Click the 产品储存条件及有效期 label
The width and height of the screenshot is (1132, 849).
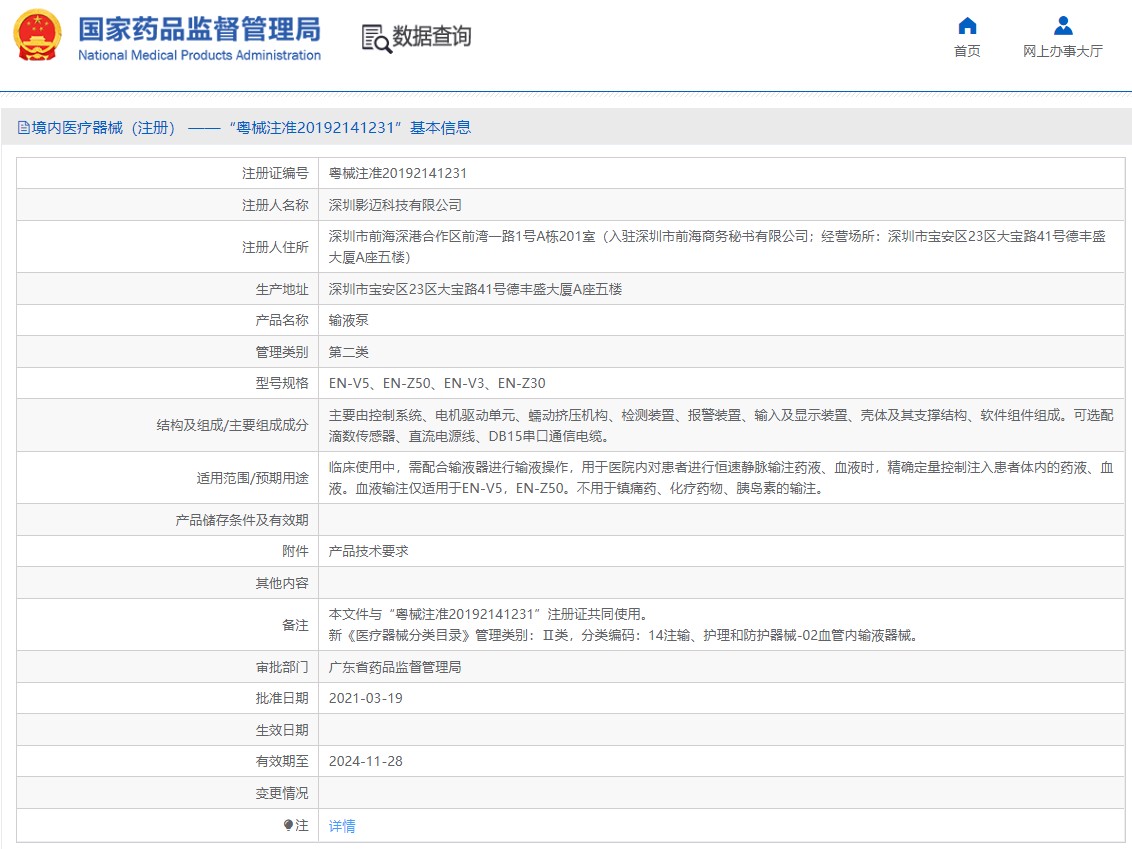(x=242, y=520)
